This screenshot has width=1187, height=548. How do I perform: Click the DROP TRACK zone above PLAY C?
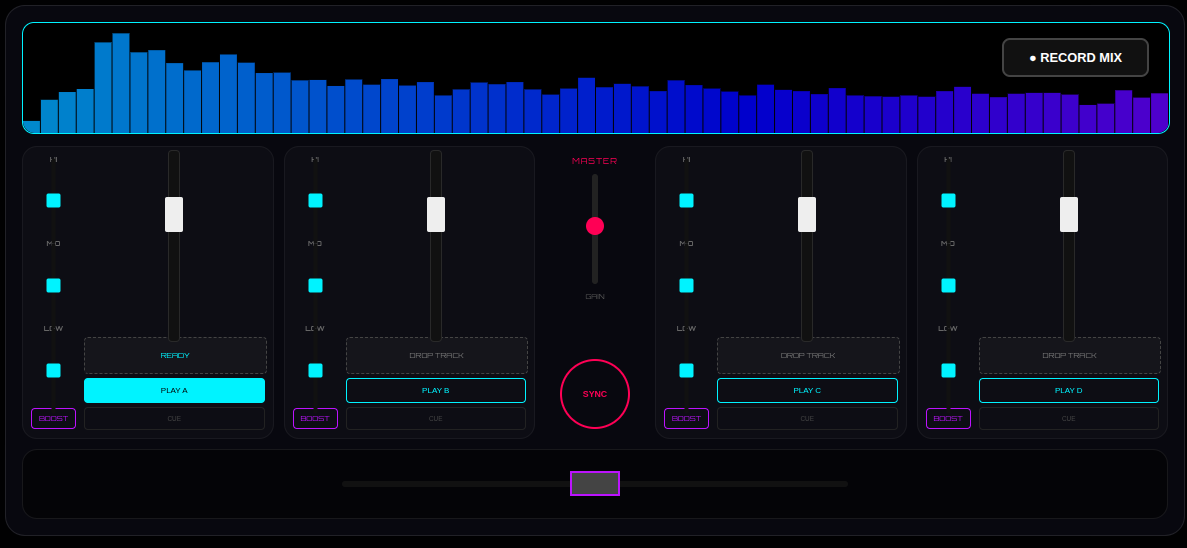tap(808, 356)
